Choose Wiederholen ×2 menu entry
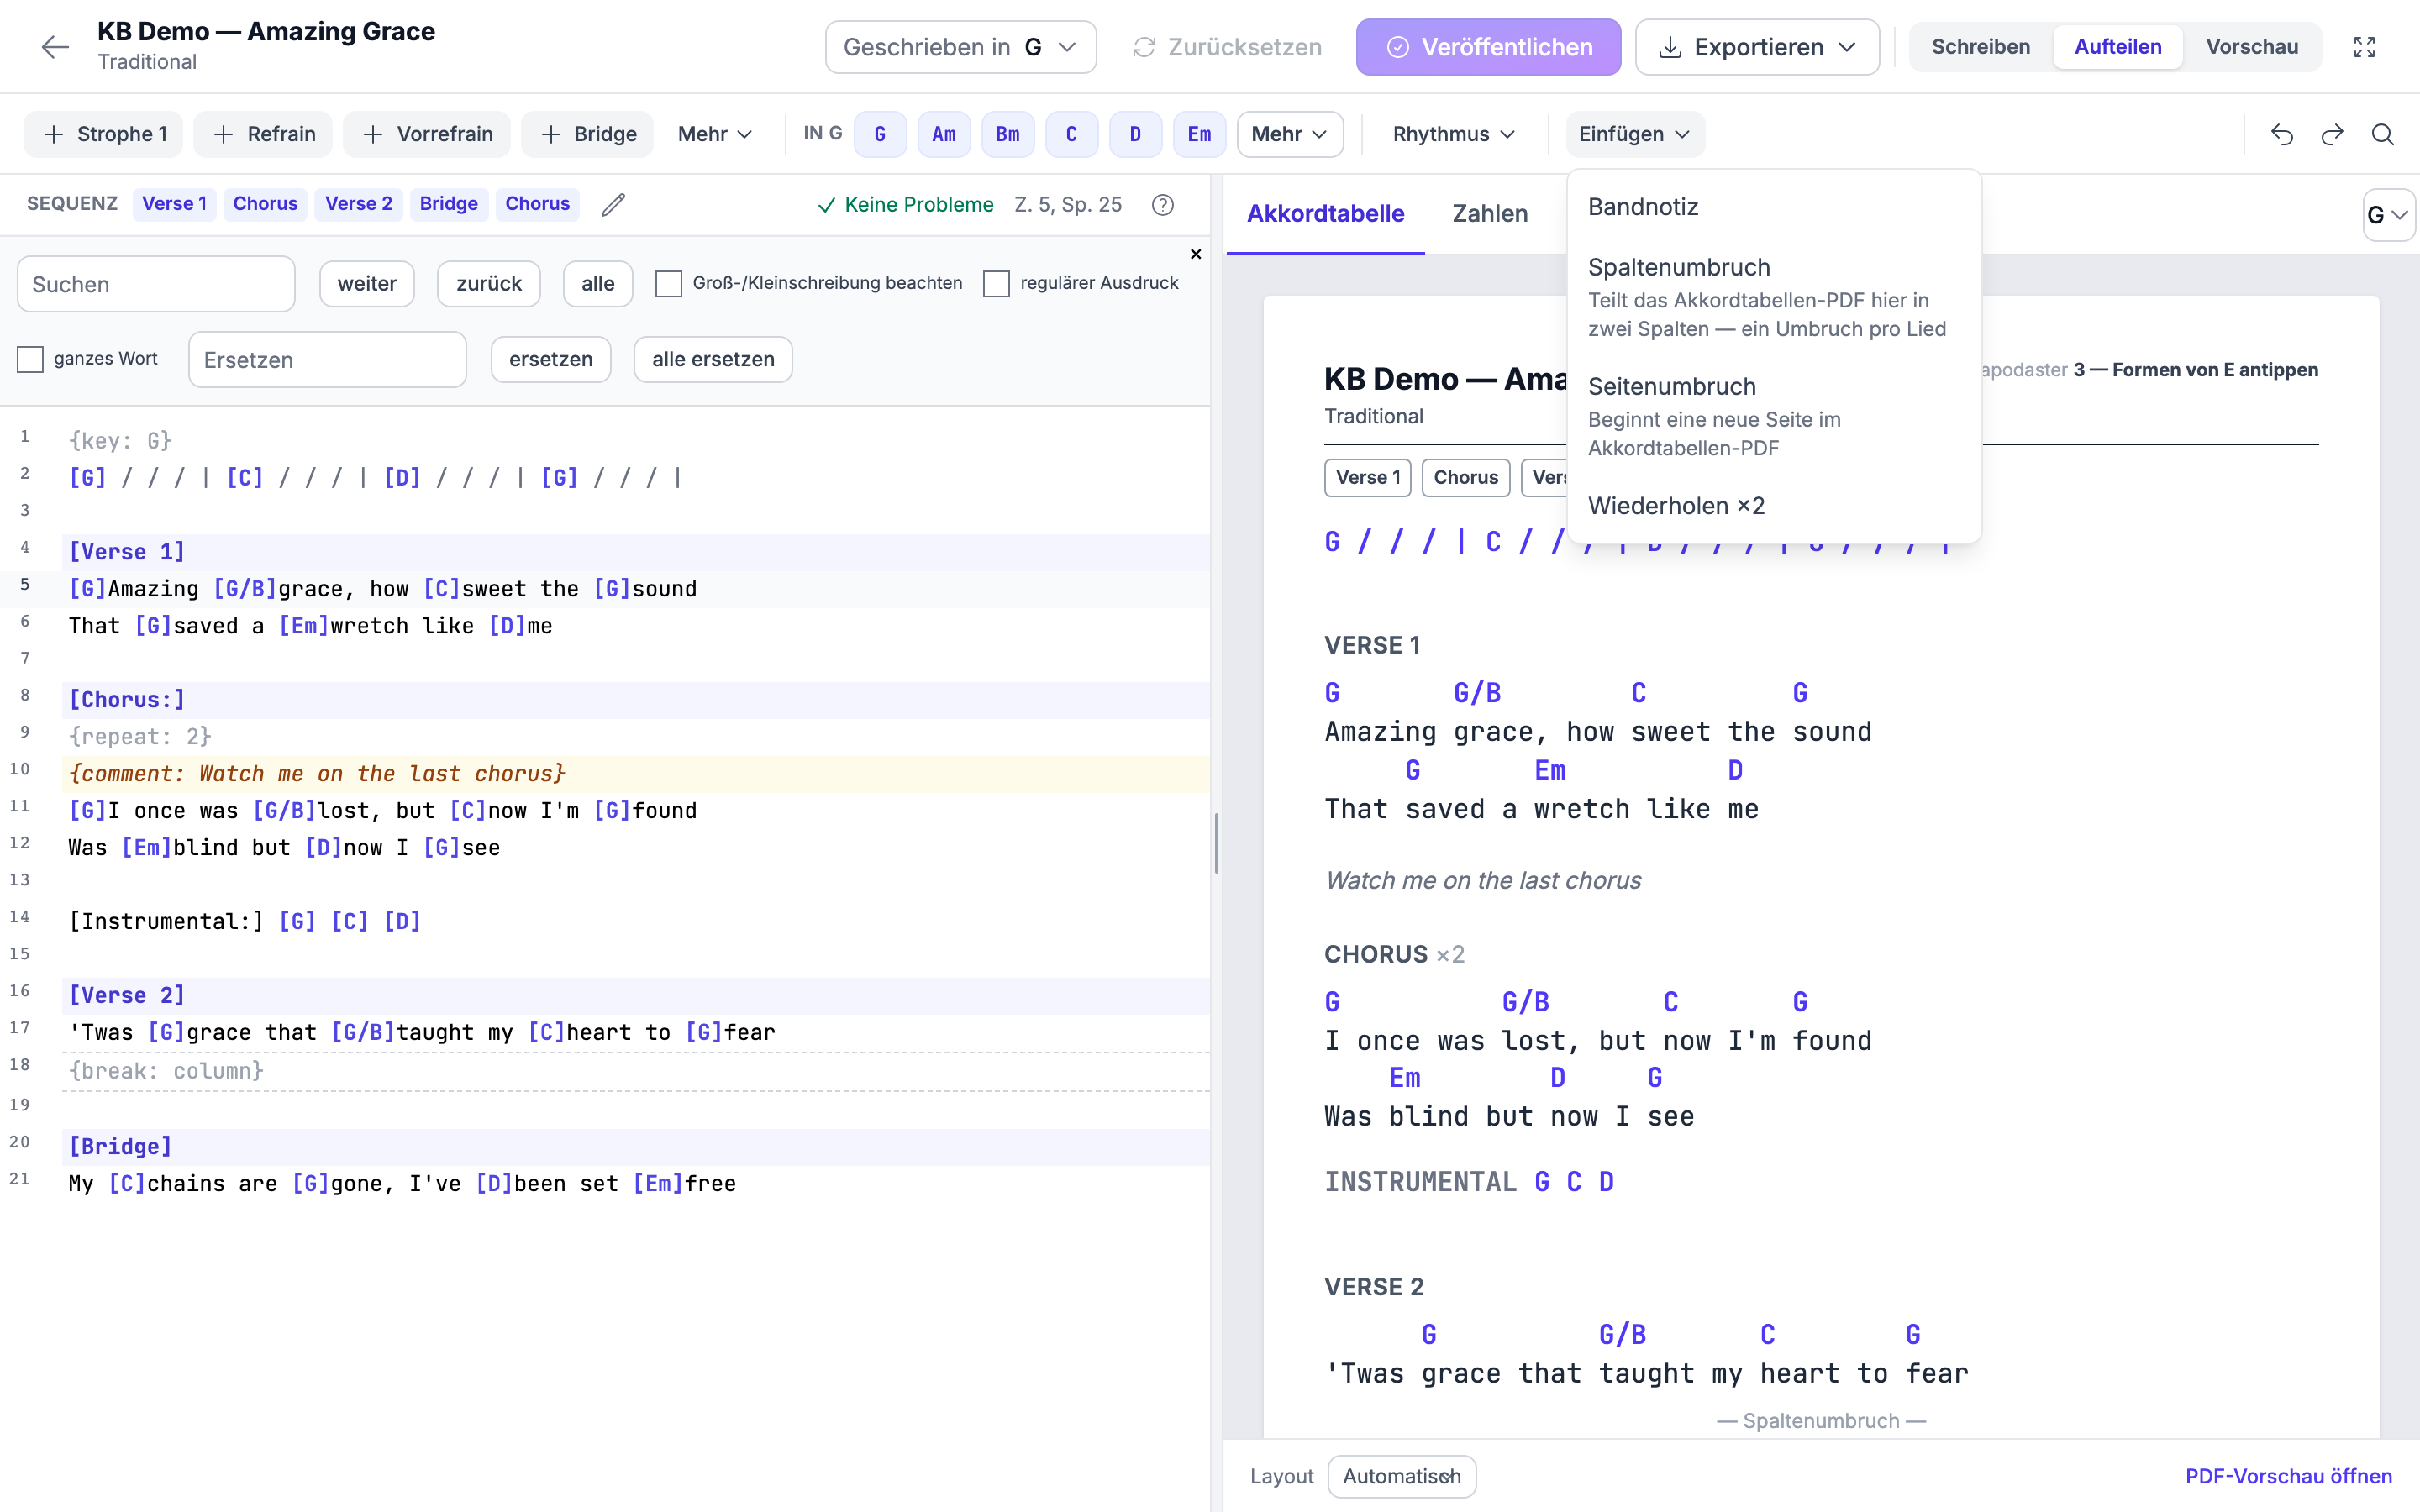Viewport: 2420px width, 1512px height. coord(1774,506)
